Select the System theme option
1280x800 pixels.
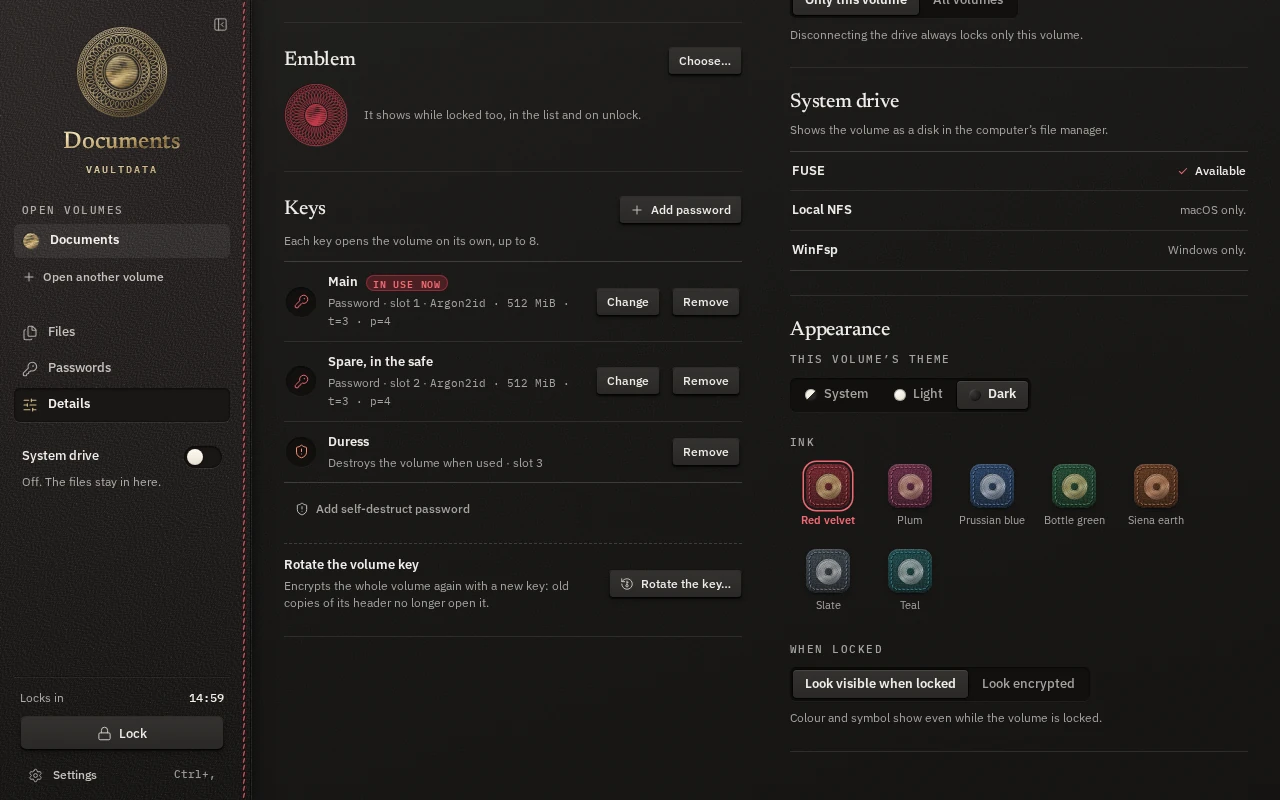(836, 394)
